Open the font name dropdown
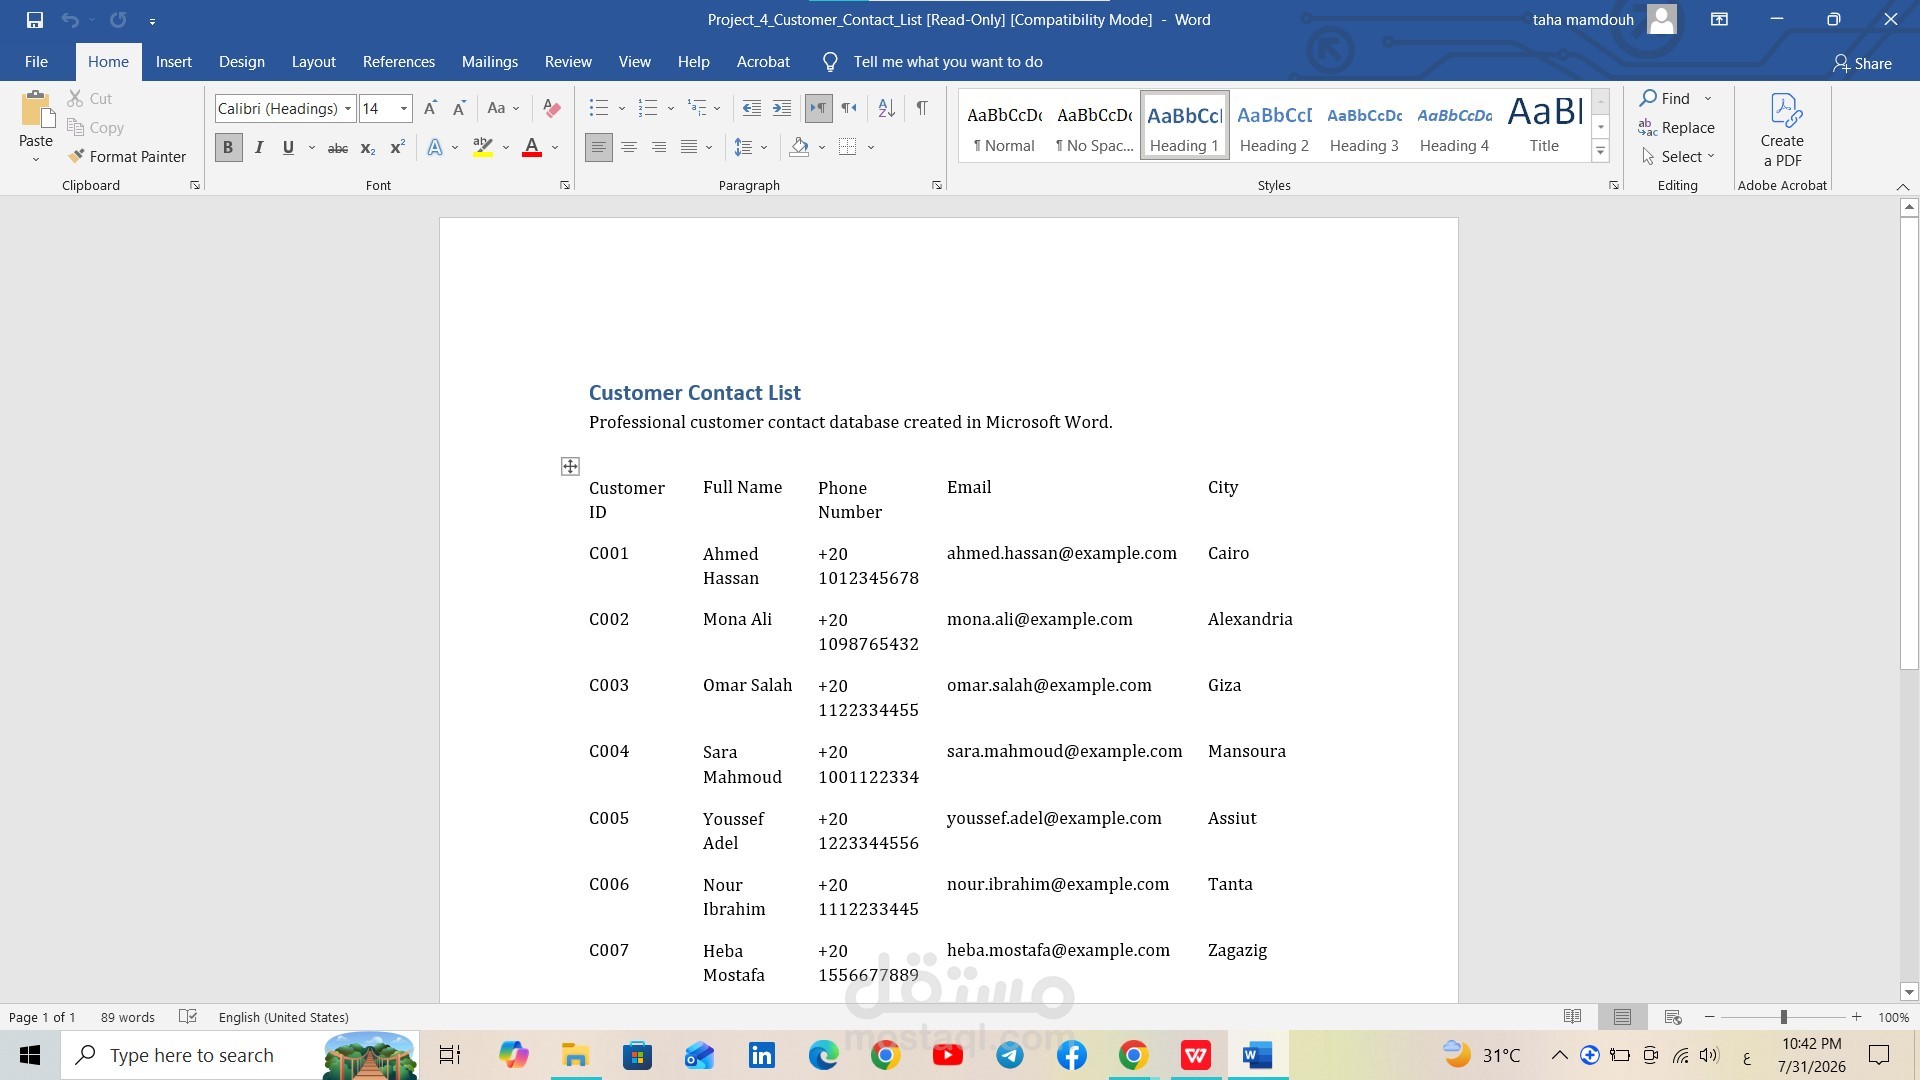The image size is (1920, 1080). tap(348, 108)
